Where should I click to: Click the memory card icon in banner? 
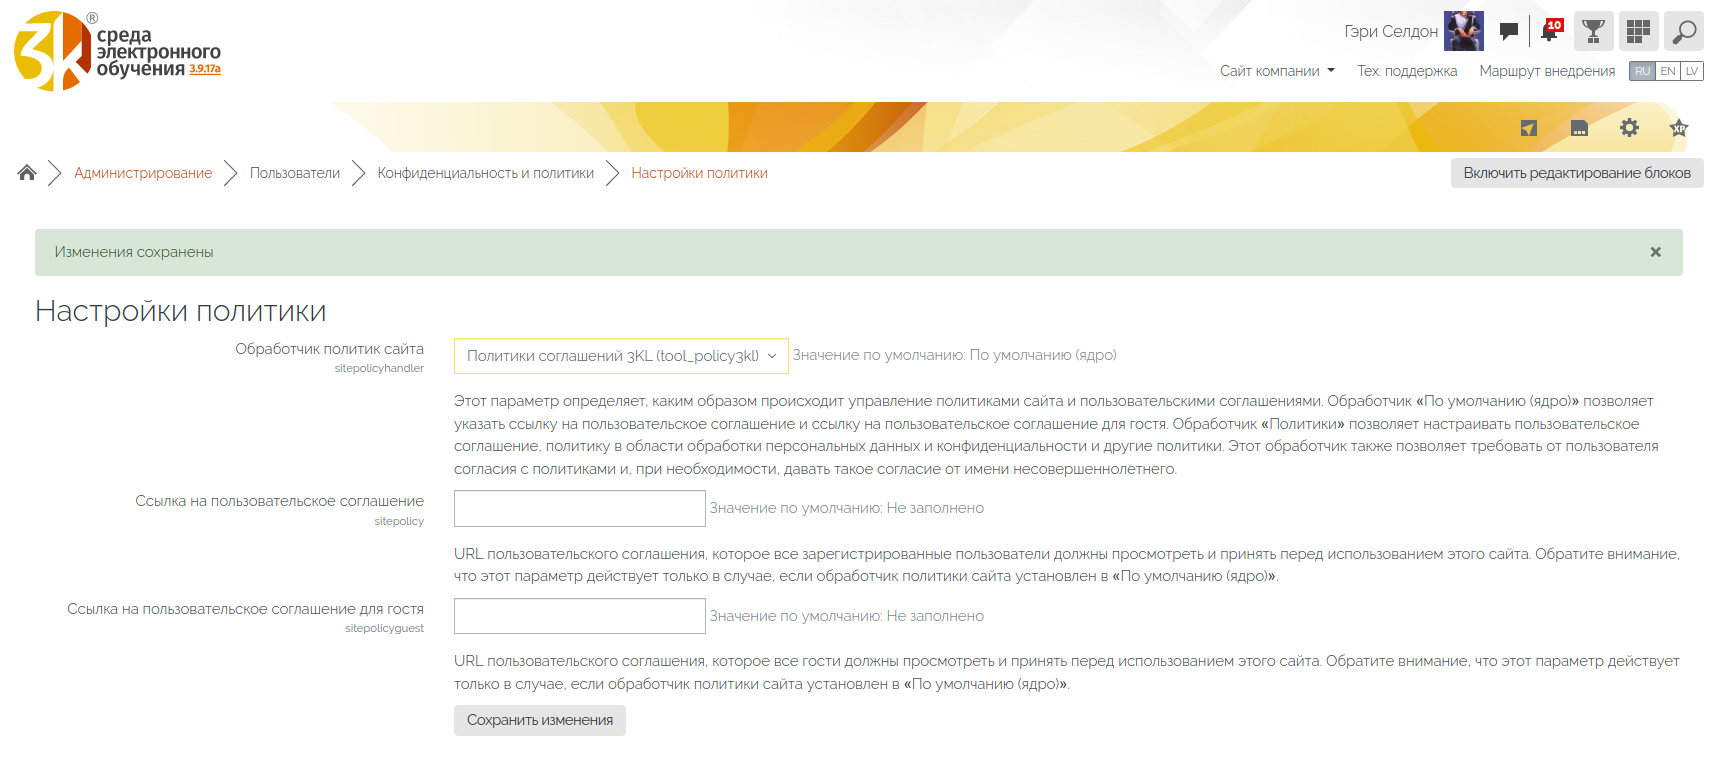coord(1579,128)
